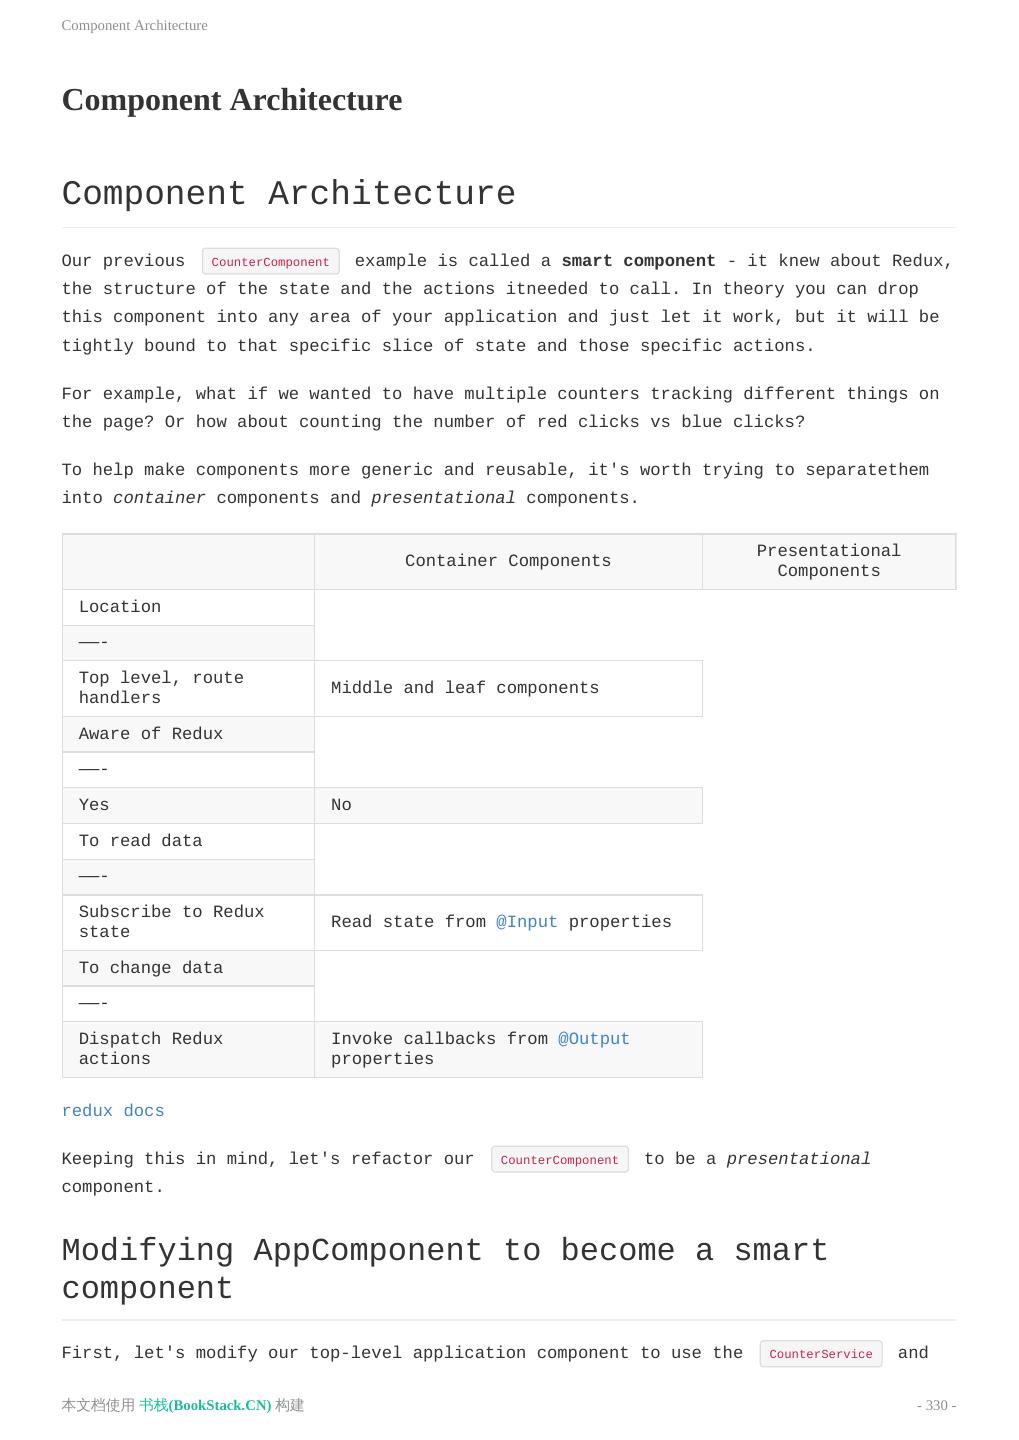
Task: Select the 'Presentational Components' table header
Action: tap(828, 561)
